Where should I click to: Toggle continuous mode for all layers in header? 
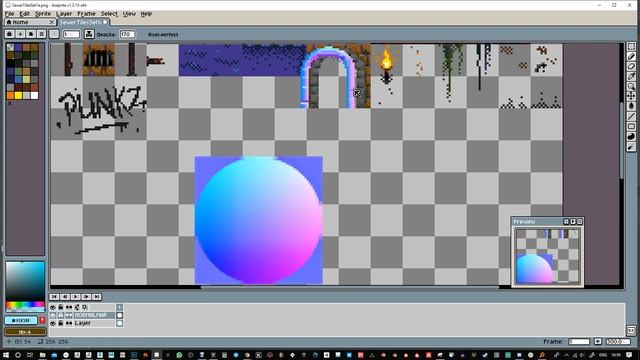point(69,307)
